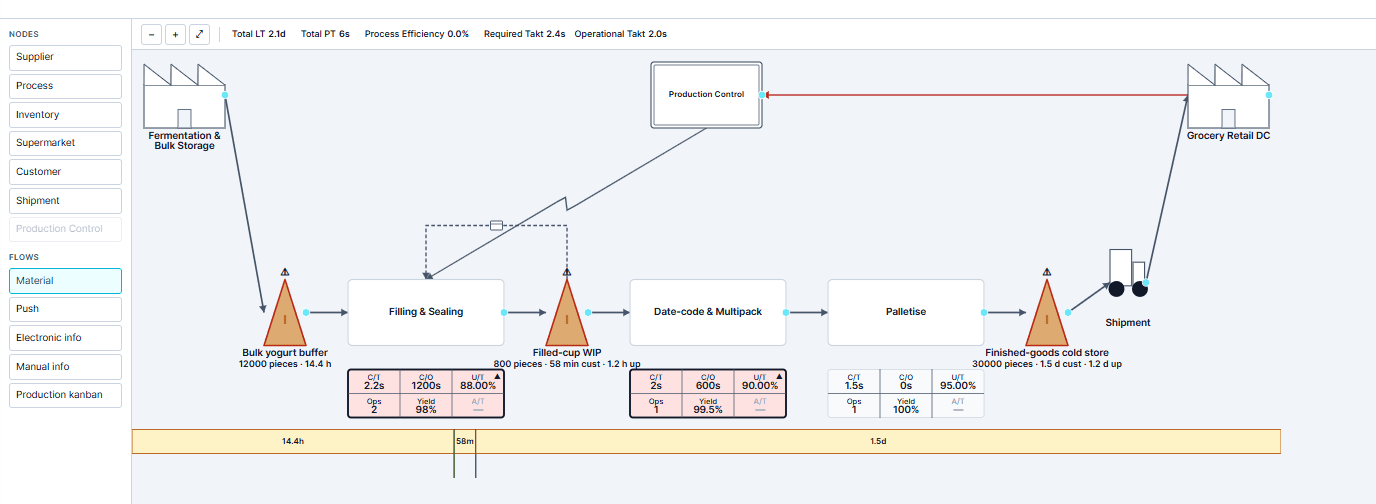This screenshot has width=1376, height=504.
Task: Click the zoom out minus button
Action: tap(151, 34)
